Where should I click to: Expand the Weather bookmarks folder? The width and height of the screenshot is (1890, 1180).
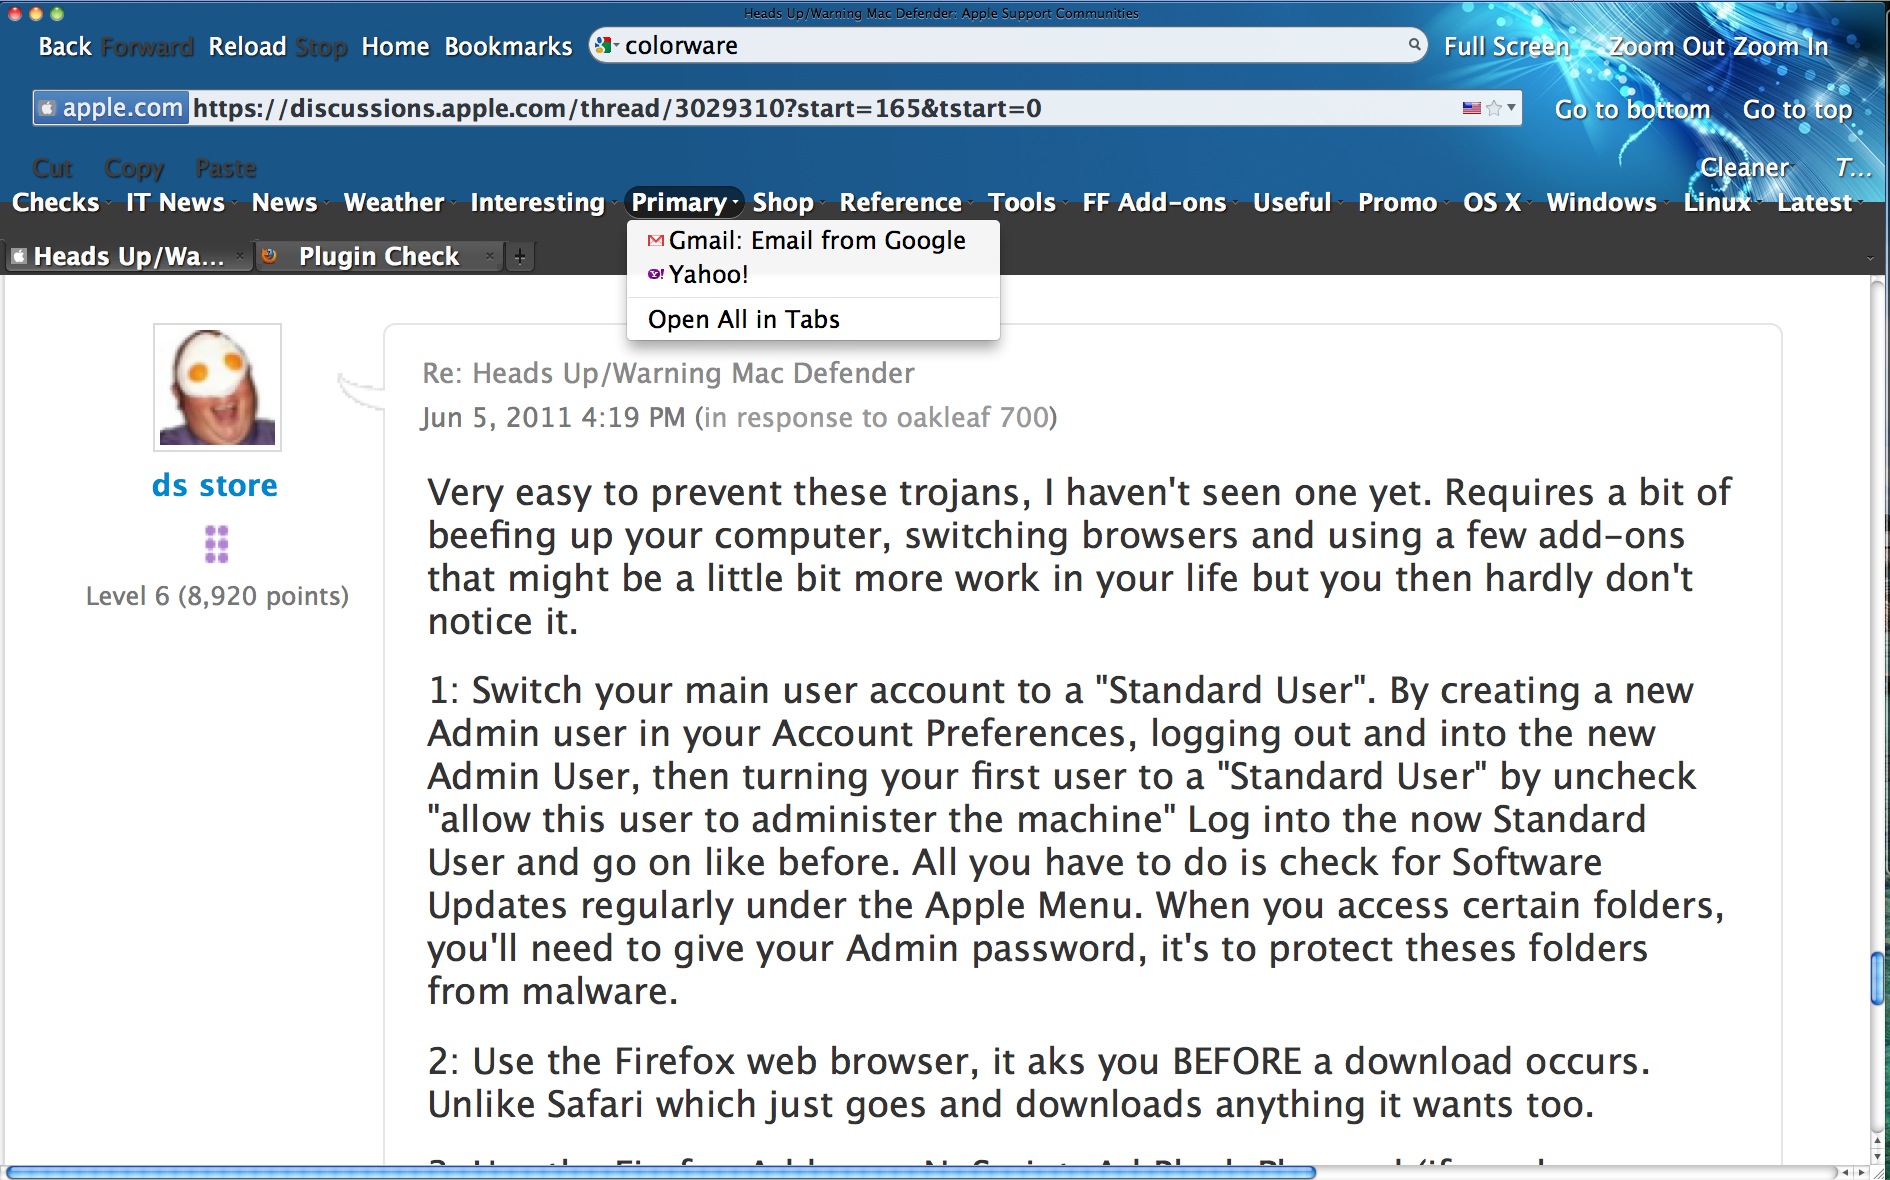(x=394, y=203)
